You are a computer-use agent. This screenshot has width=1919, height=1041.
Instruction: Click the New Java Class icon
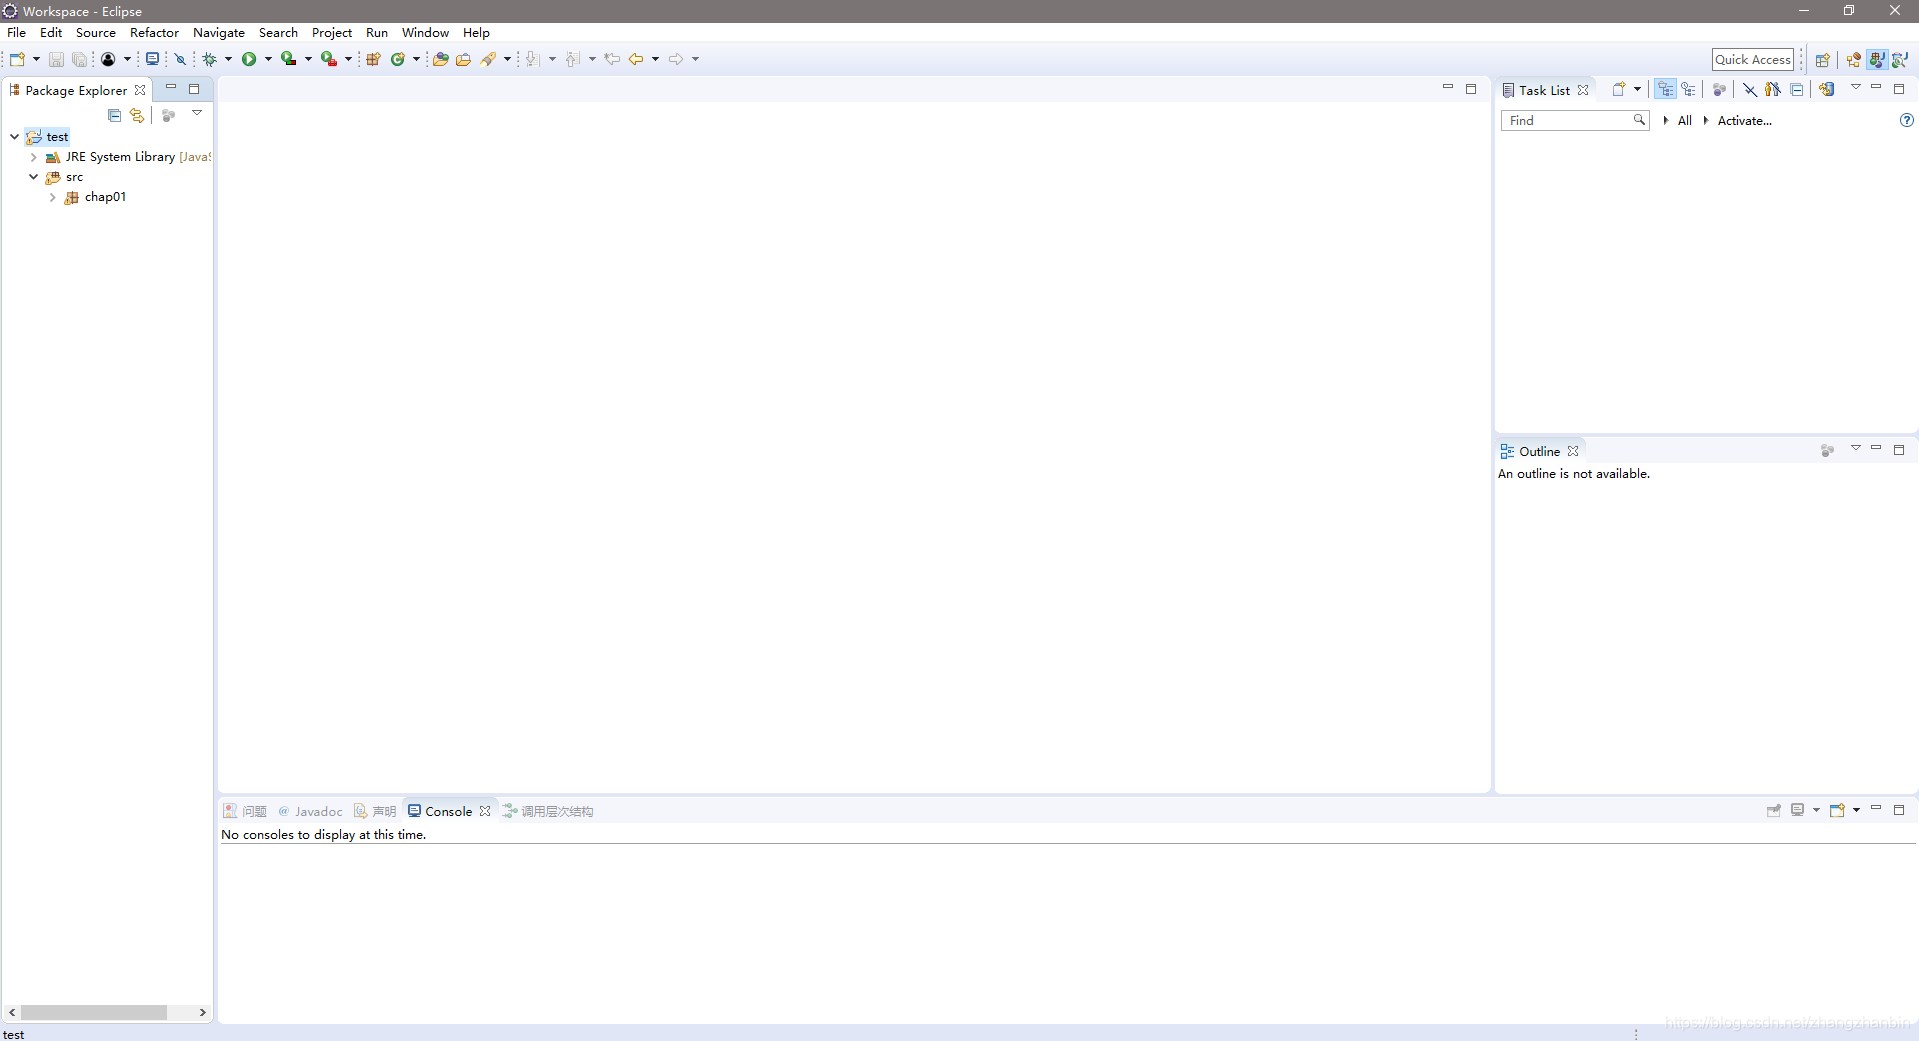coord(398,59)
